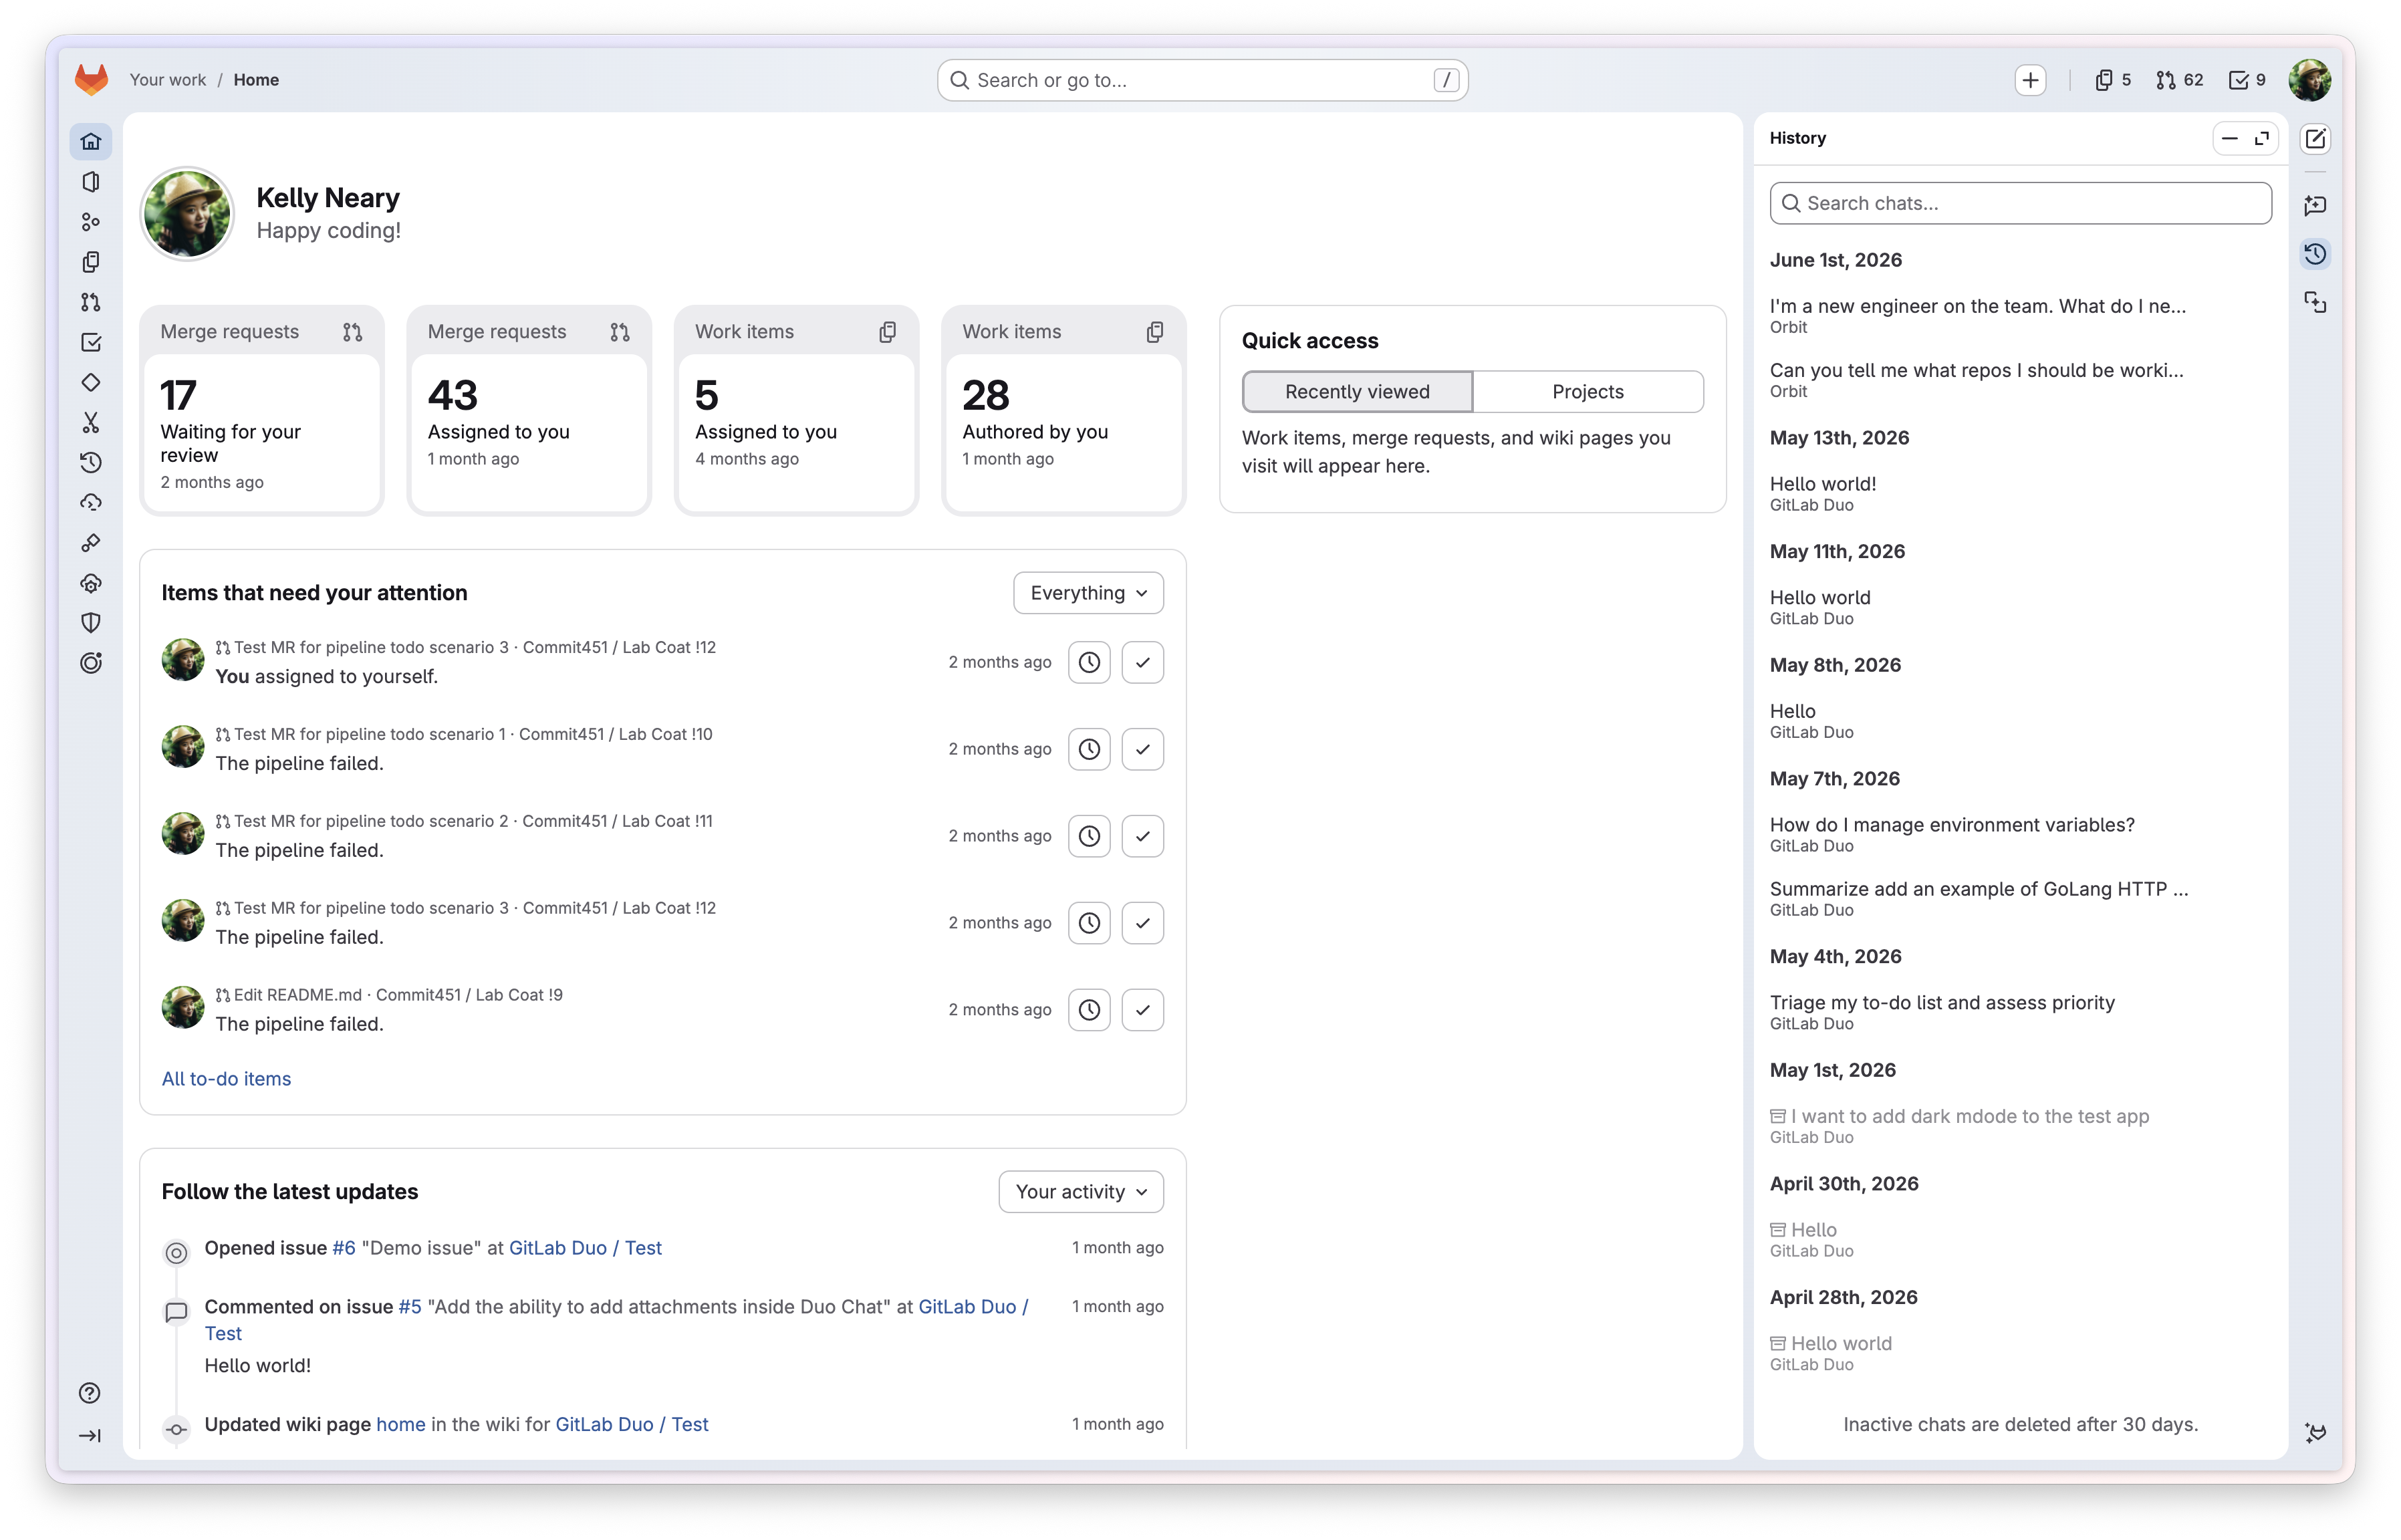Open issue #5 link in latest updates

[x=410, y=1307]
